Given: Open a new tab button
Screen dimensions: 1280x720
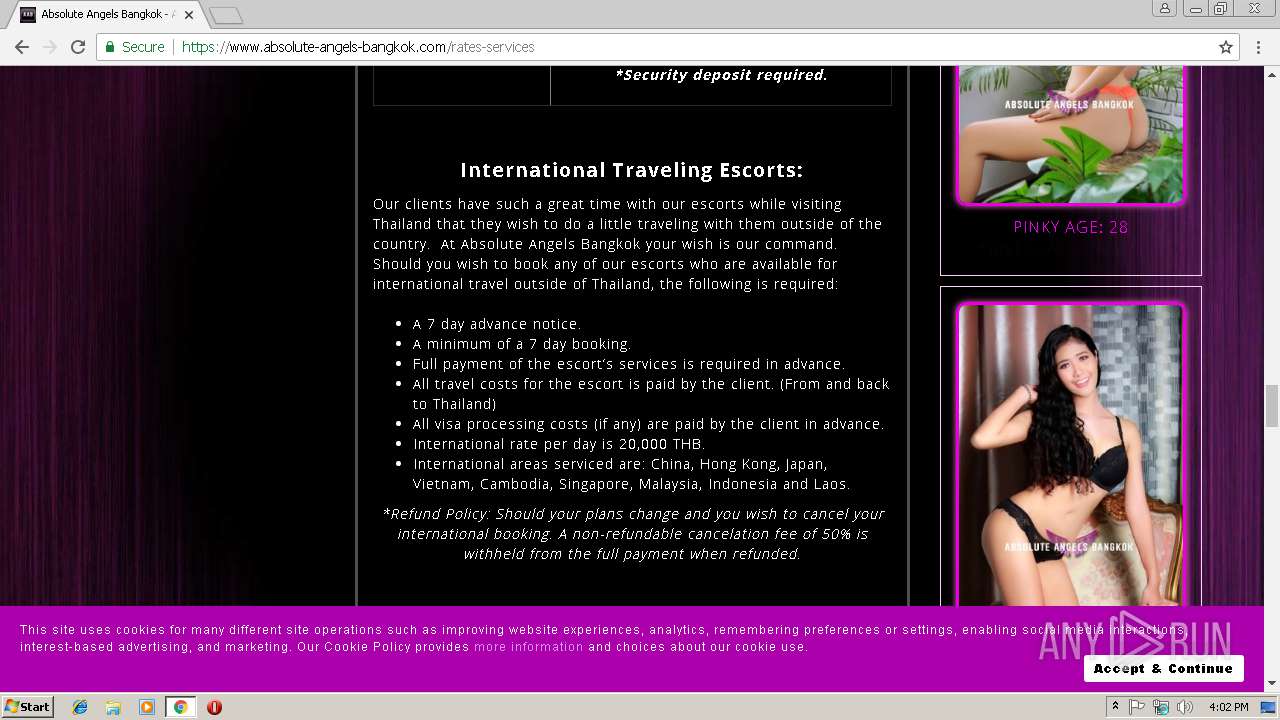Looking at the screenshot, I should click(x=226, y=15).
